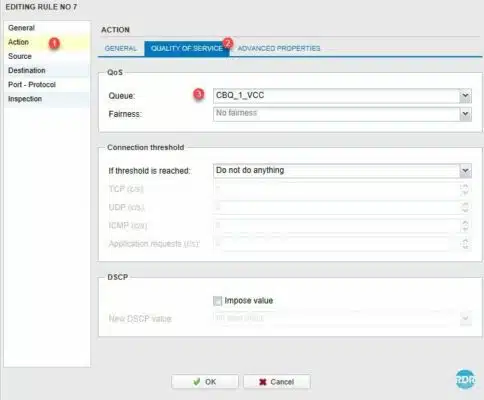Image resolution: width=484 pixels, height=400 pixels.
Task: Adjust the UDP (c/s) spinner arrows
Action: coord(465,208)
